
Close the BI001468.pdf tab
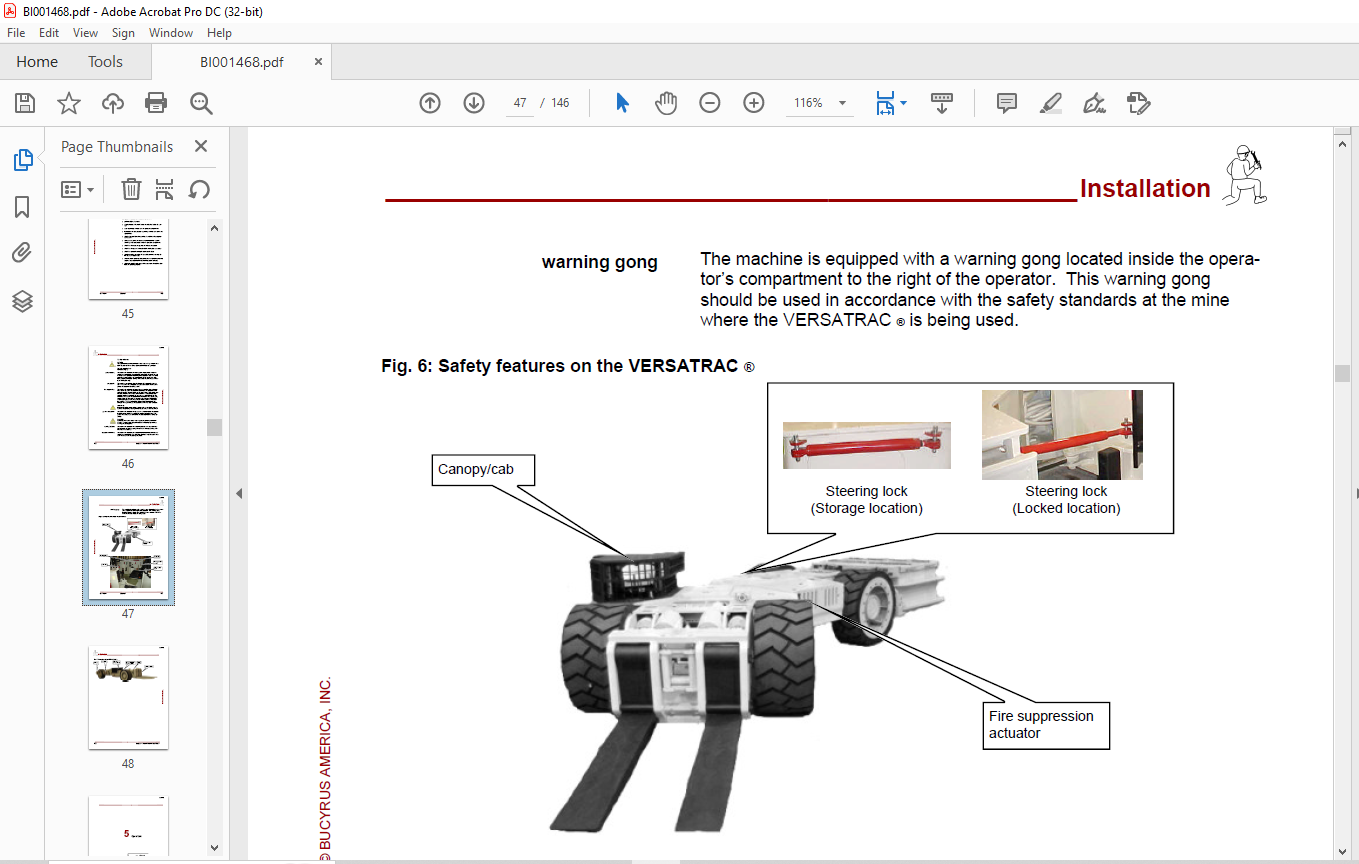coord(318,61)
